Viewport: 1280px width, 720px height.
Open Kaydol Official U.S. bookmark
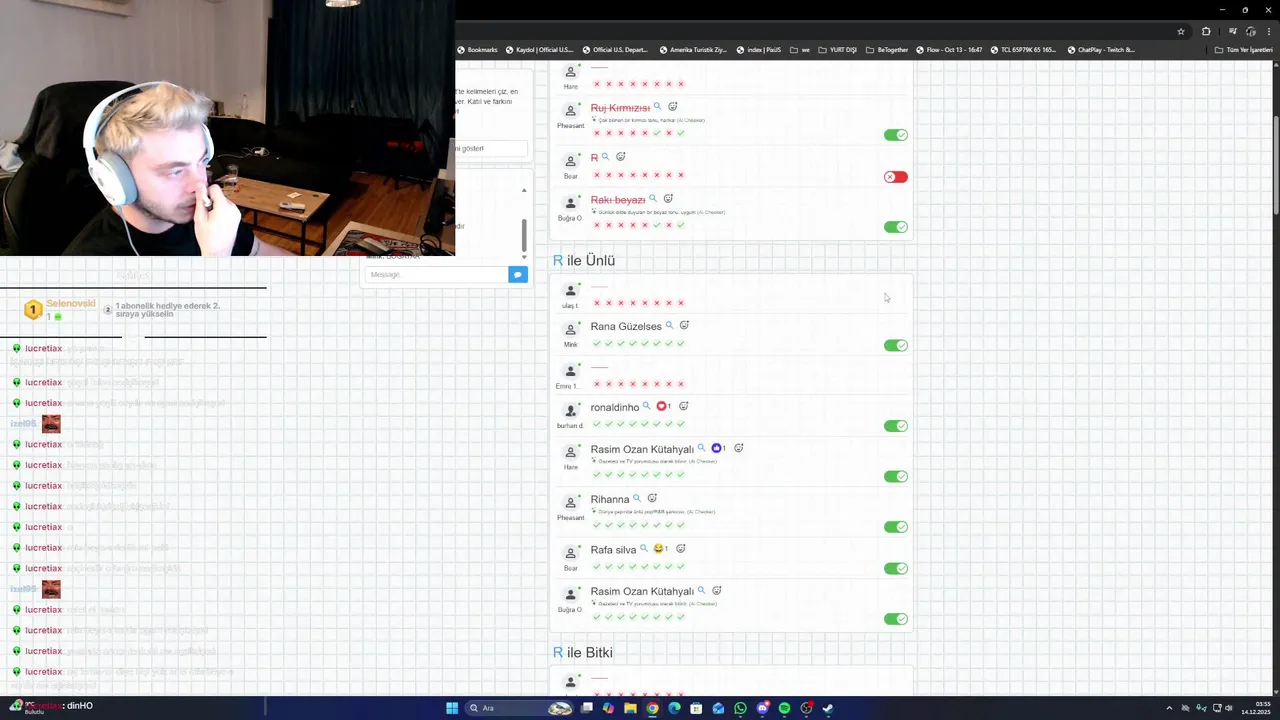click(540, 50)
